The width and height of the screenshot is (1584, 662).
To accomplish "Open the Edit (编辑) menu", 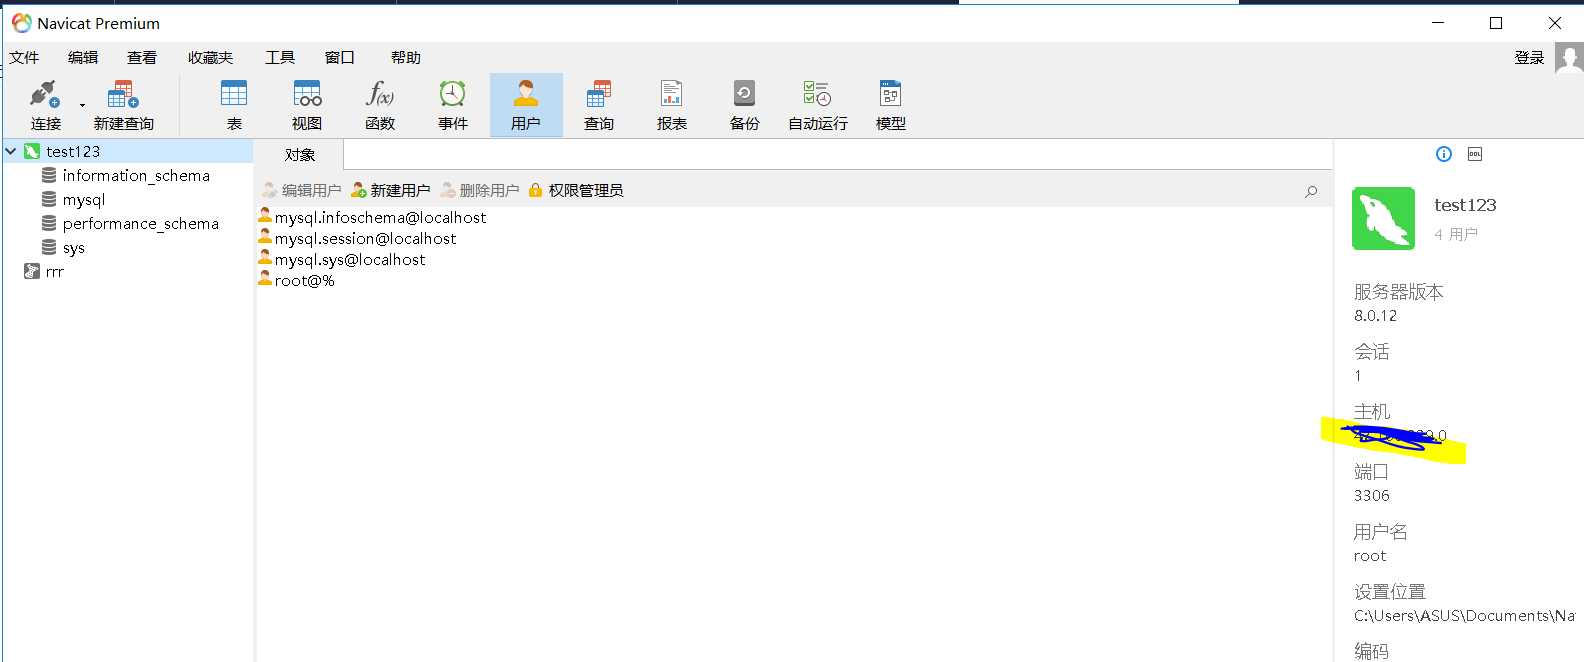I will (83, 57).
